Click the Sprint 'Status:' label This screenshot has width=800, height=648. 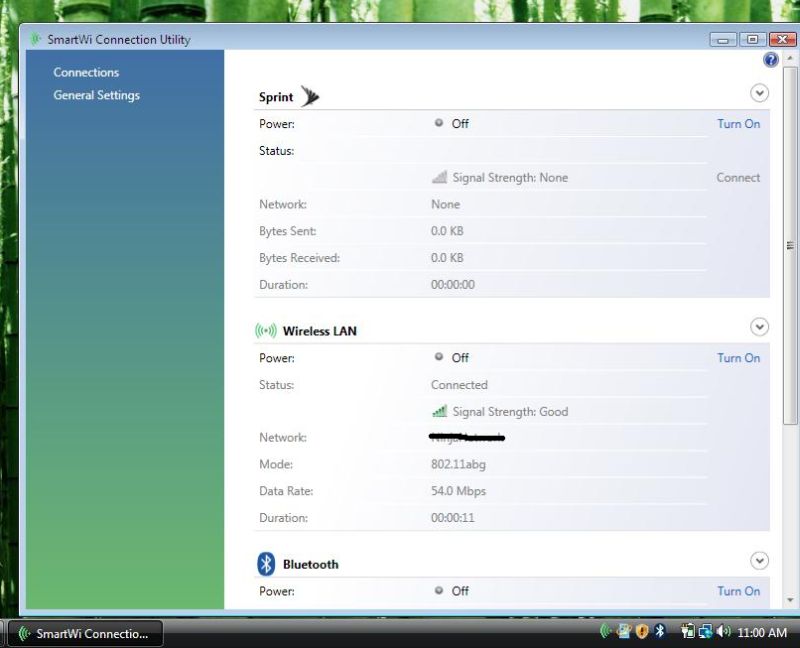(277, 151)
